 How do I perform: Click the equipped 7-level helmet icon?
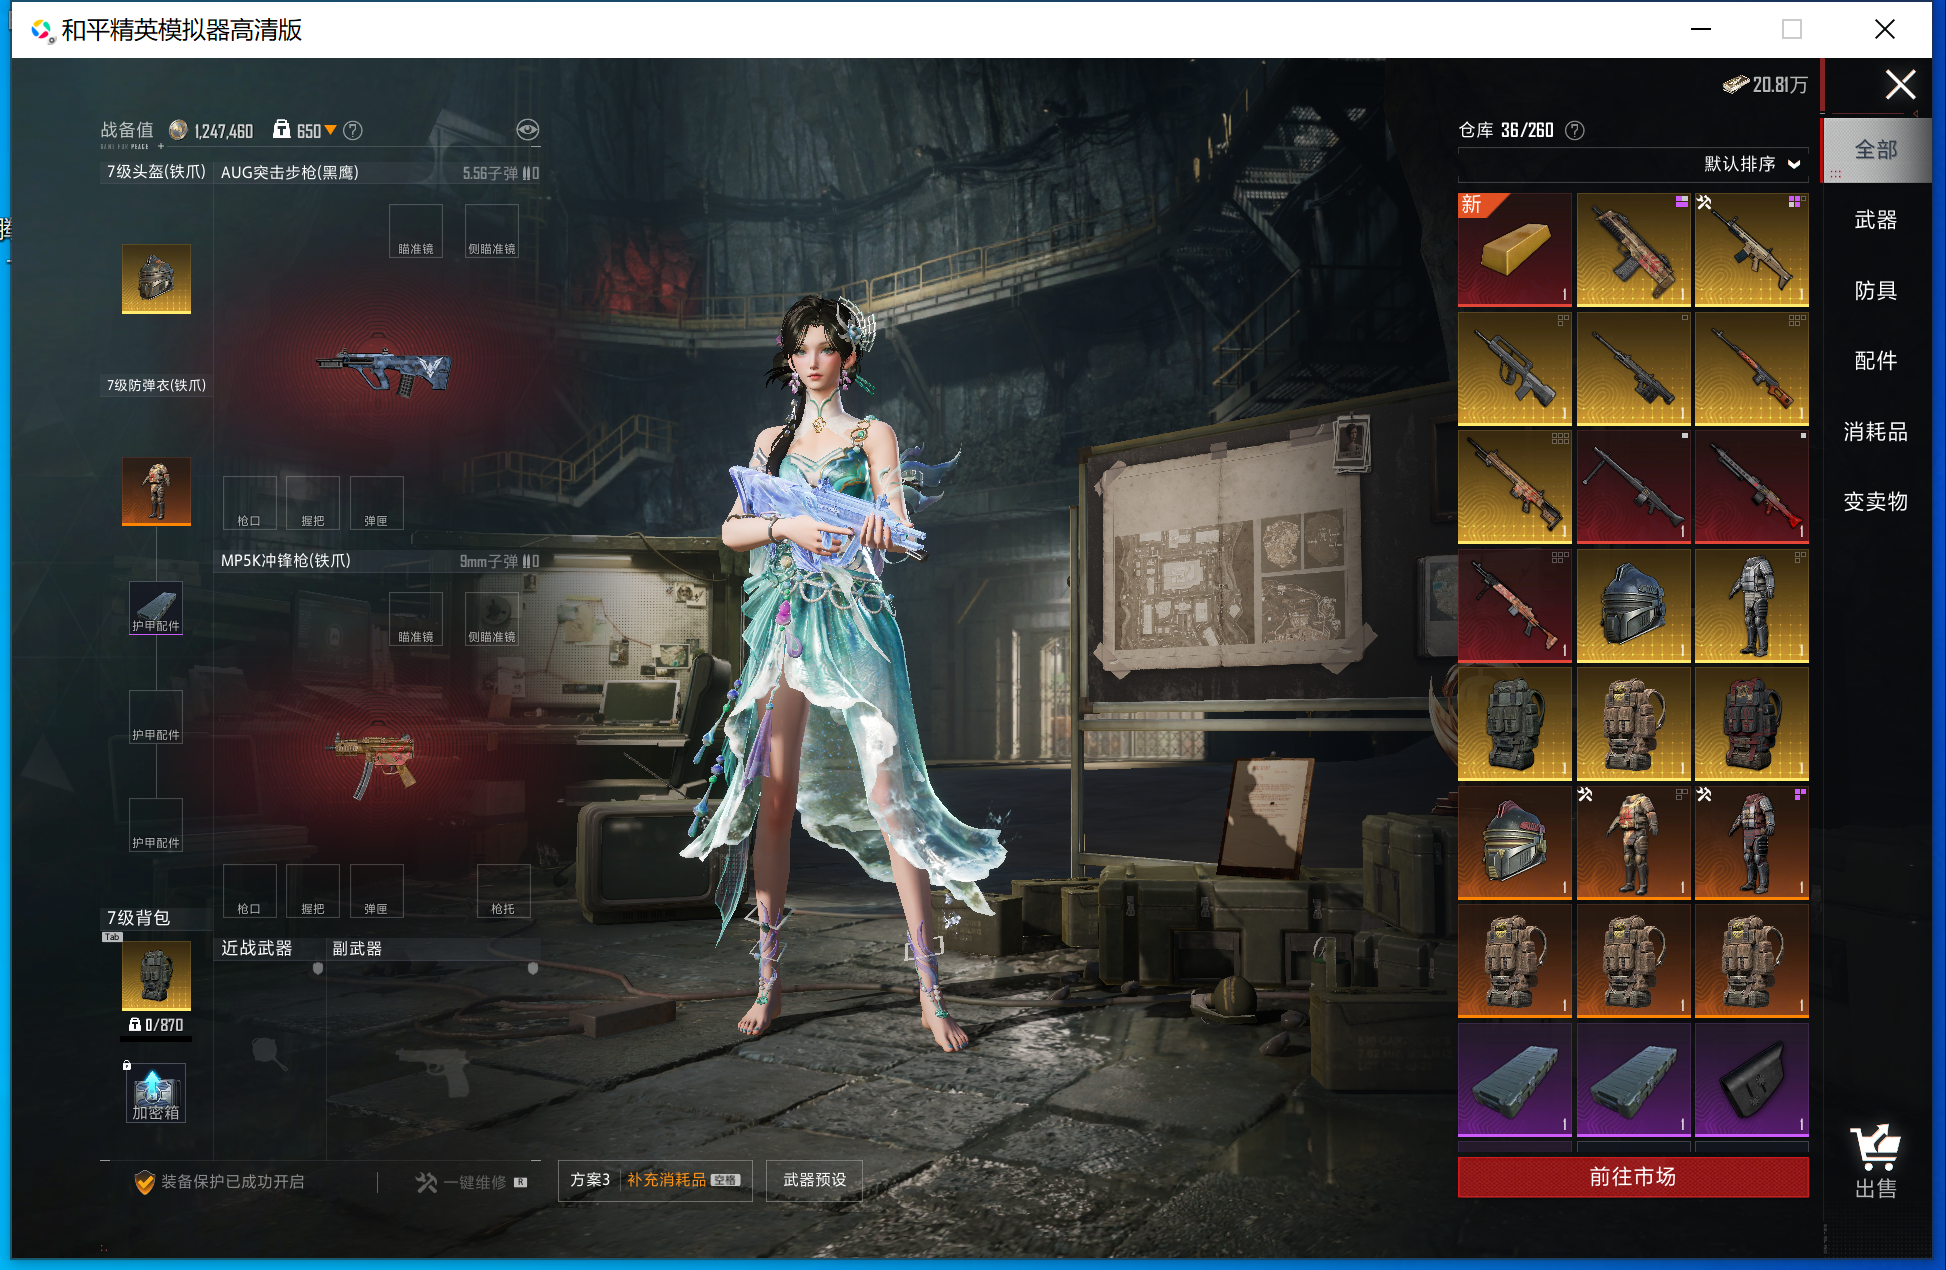[156, 278]
